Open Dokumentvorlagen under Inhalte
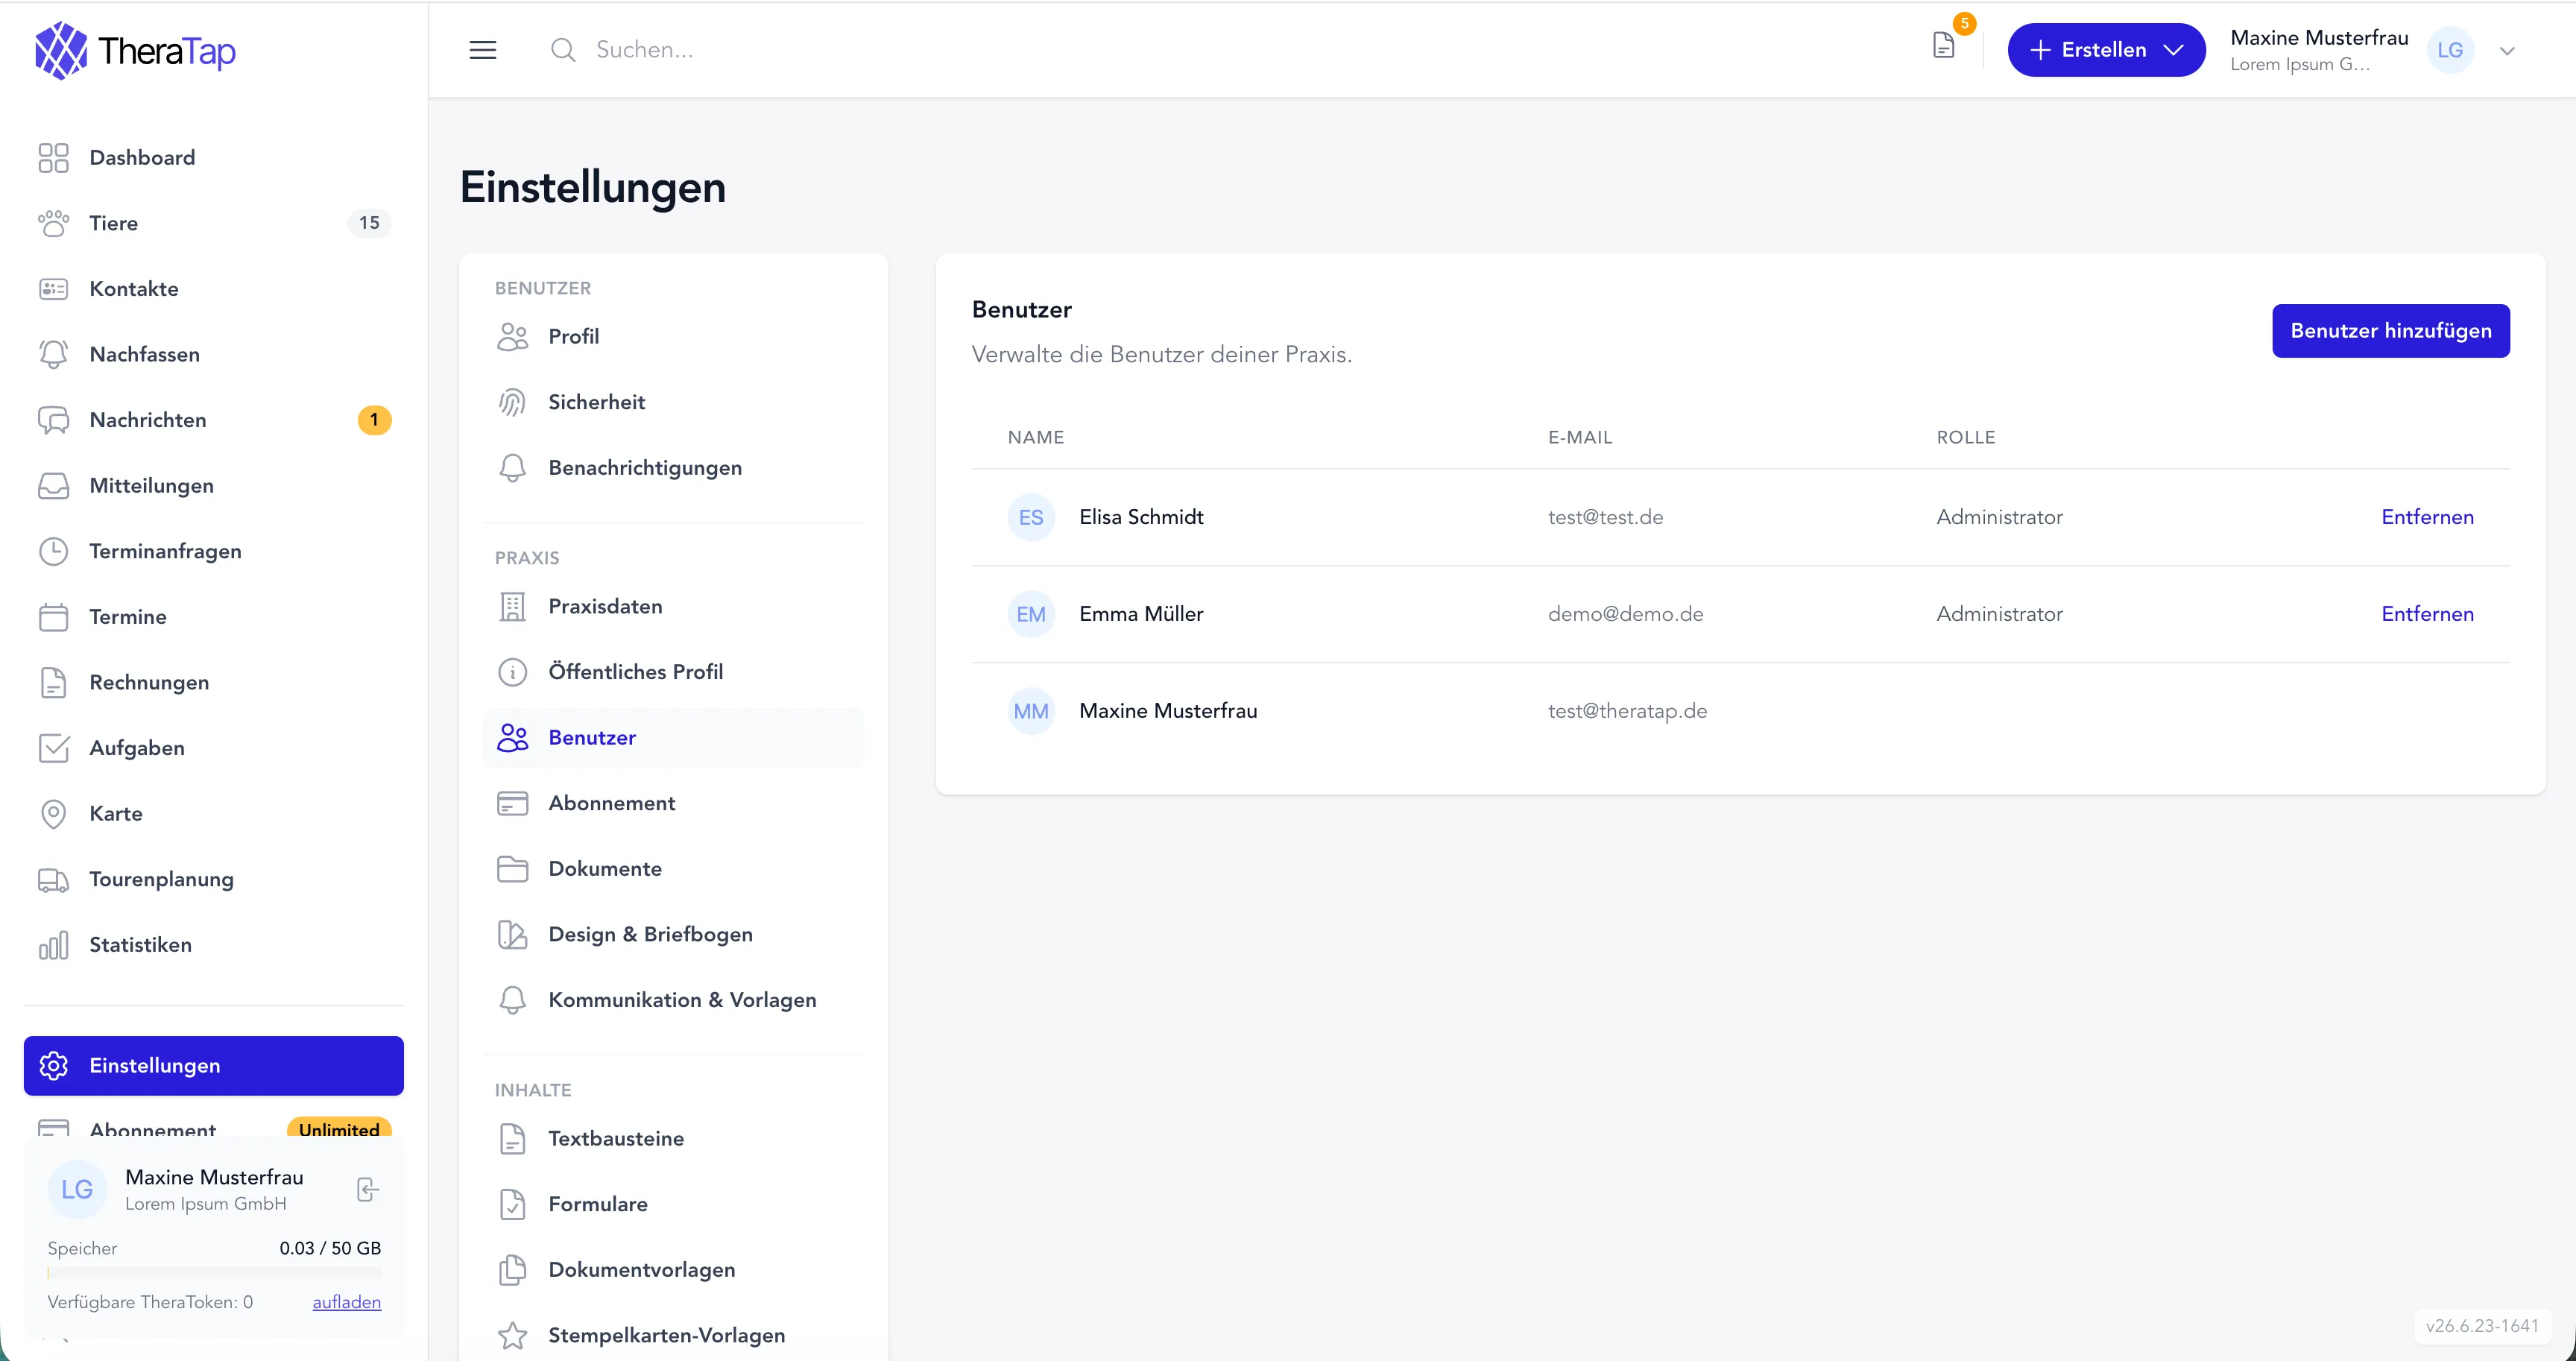This screenshot has width=2576, height=1361. point(673,1270)
